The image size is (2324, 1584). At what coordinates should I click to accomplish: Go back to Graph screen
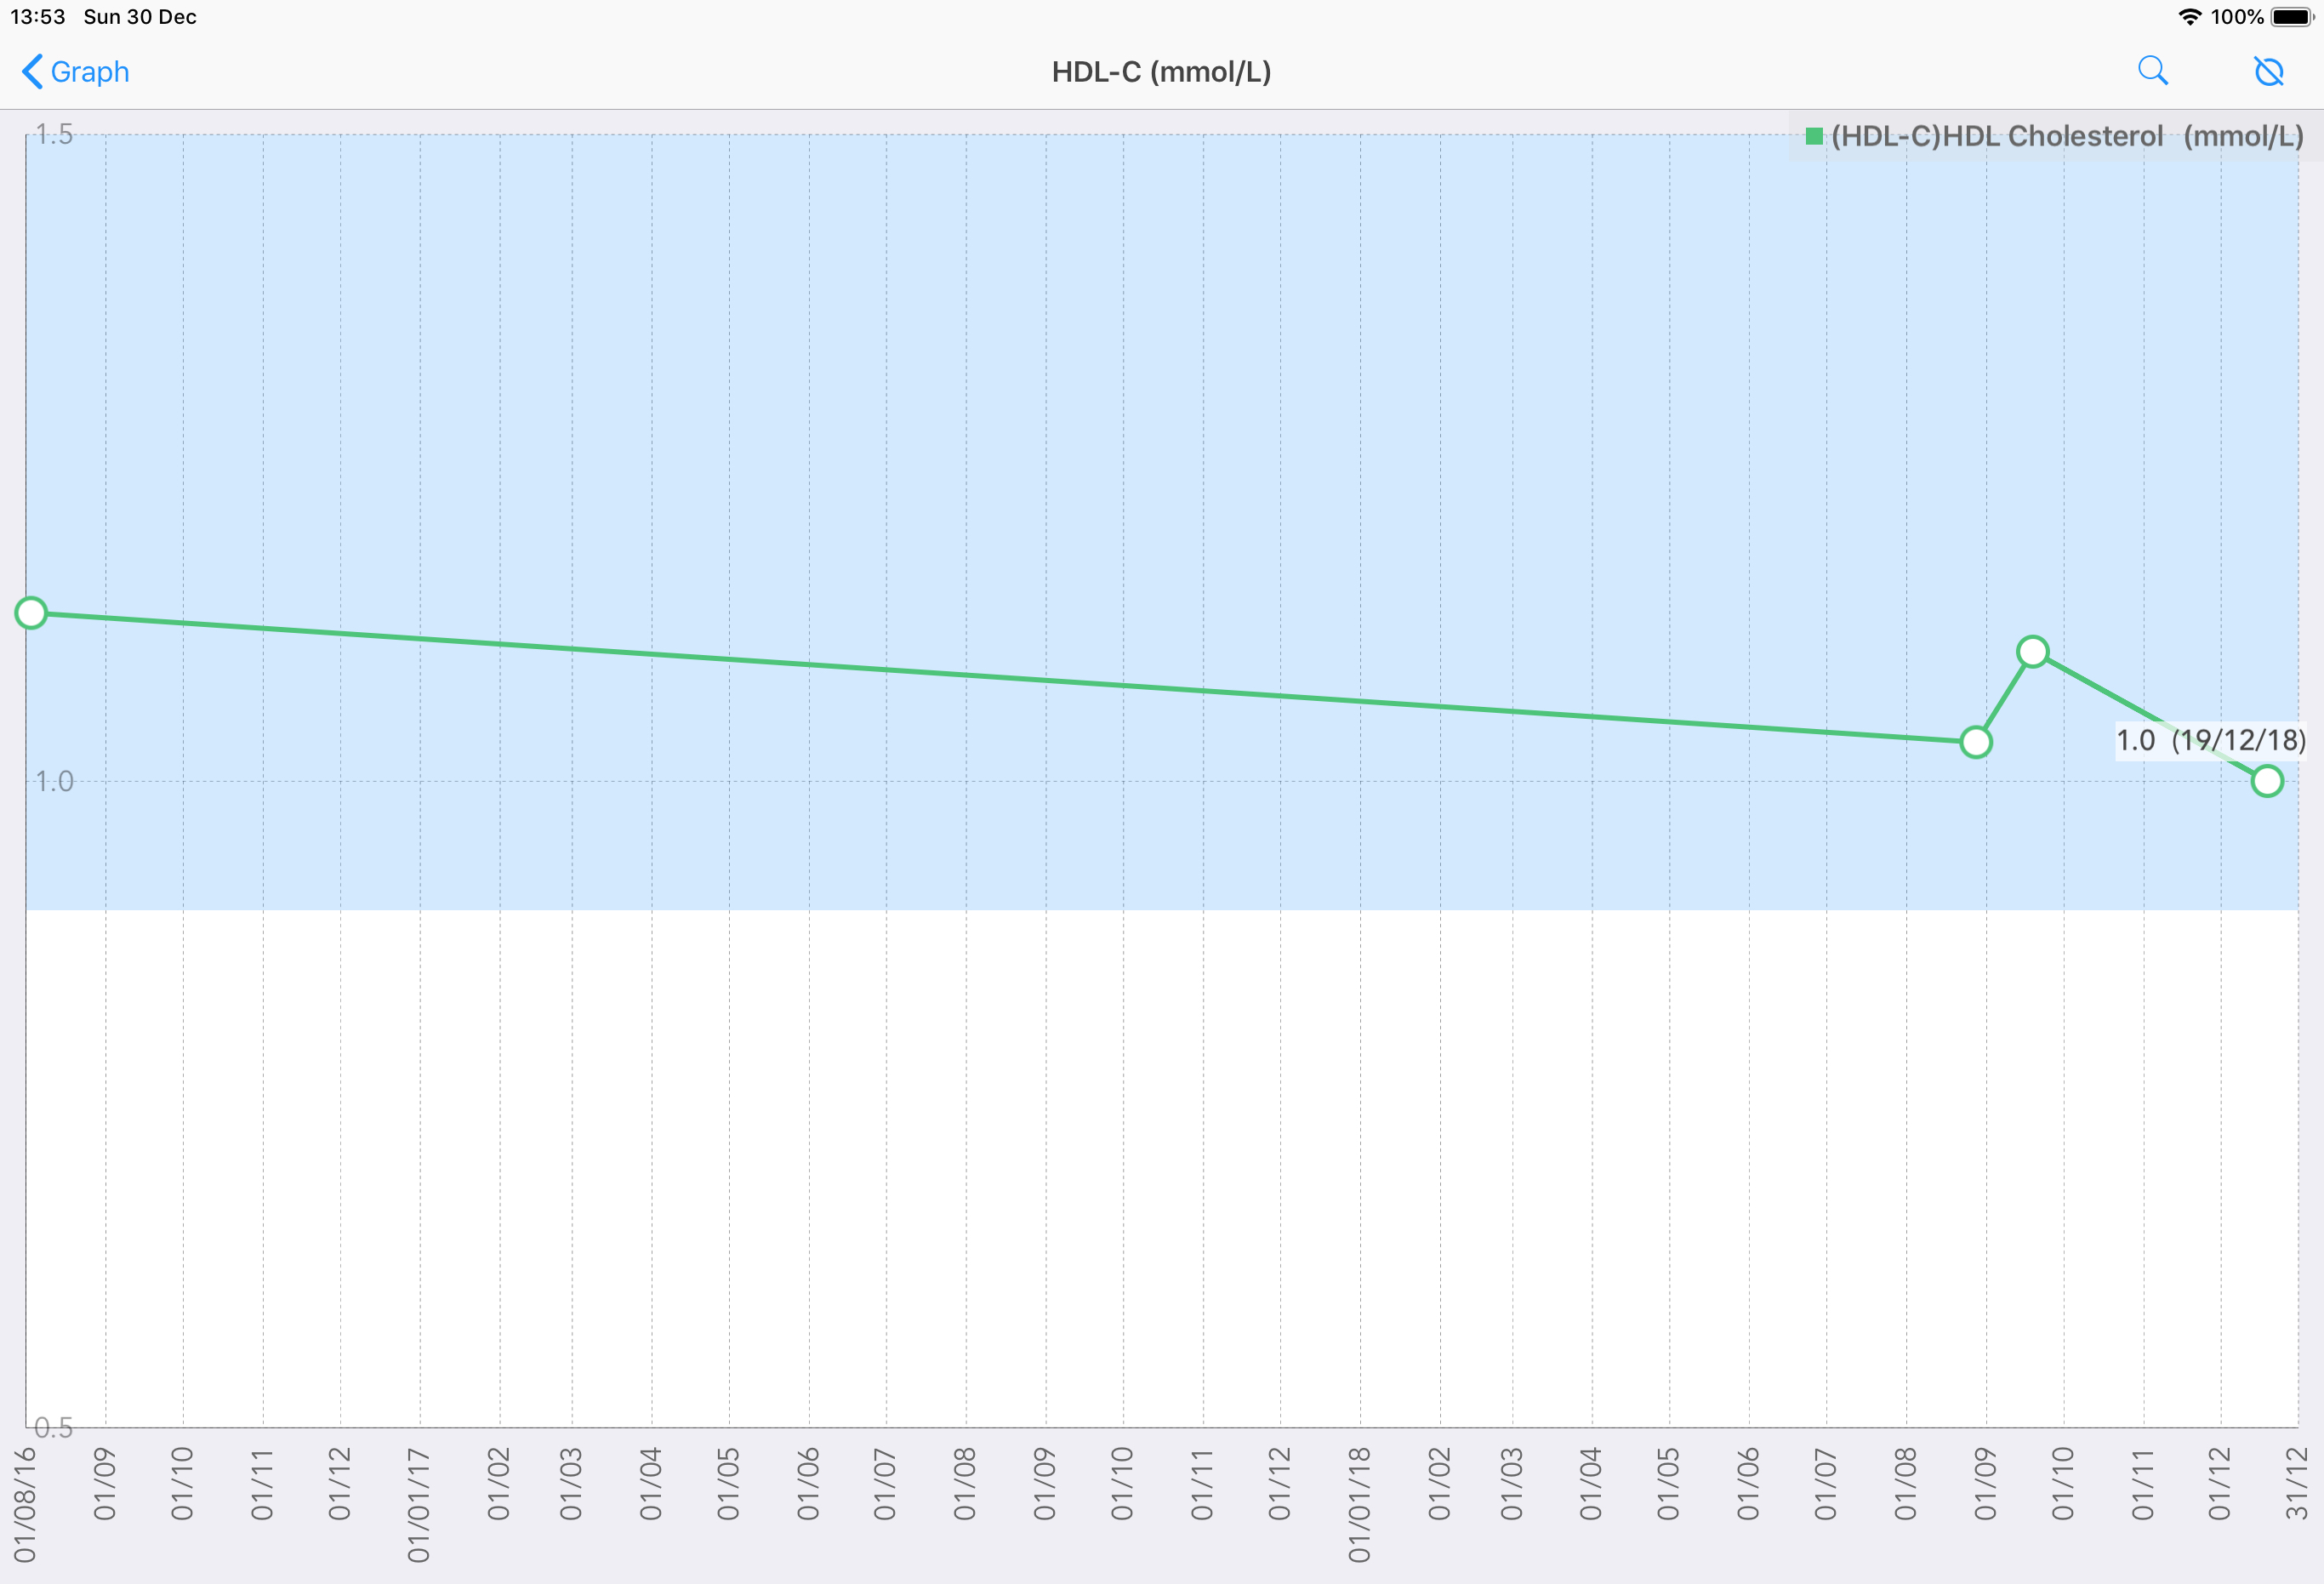pos(89,72)
